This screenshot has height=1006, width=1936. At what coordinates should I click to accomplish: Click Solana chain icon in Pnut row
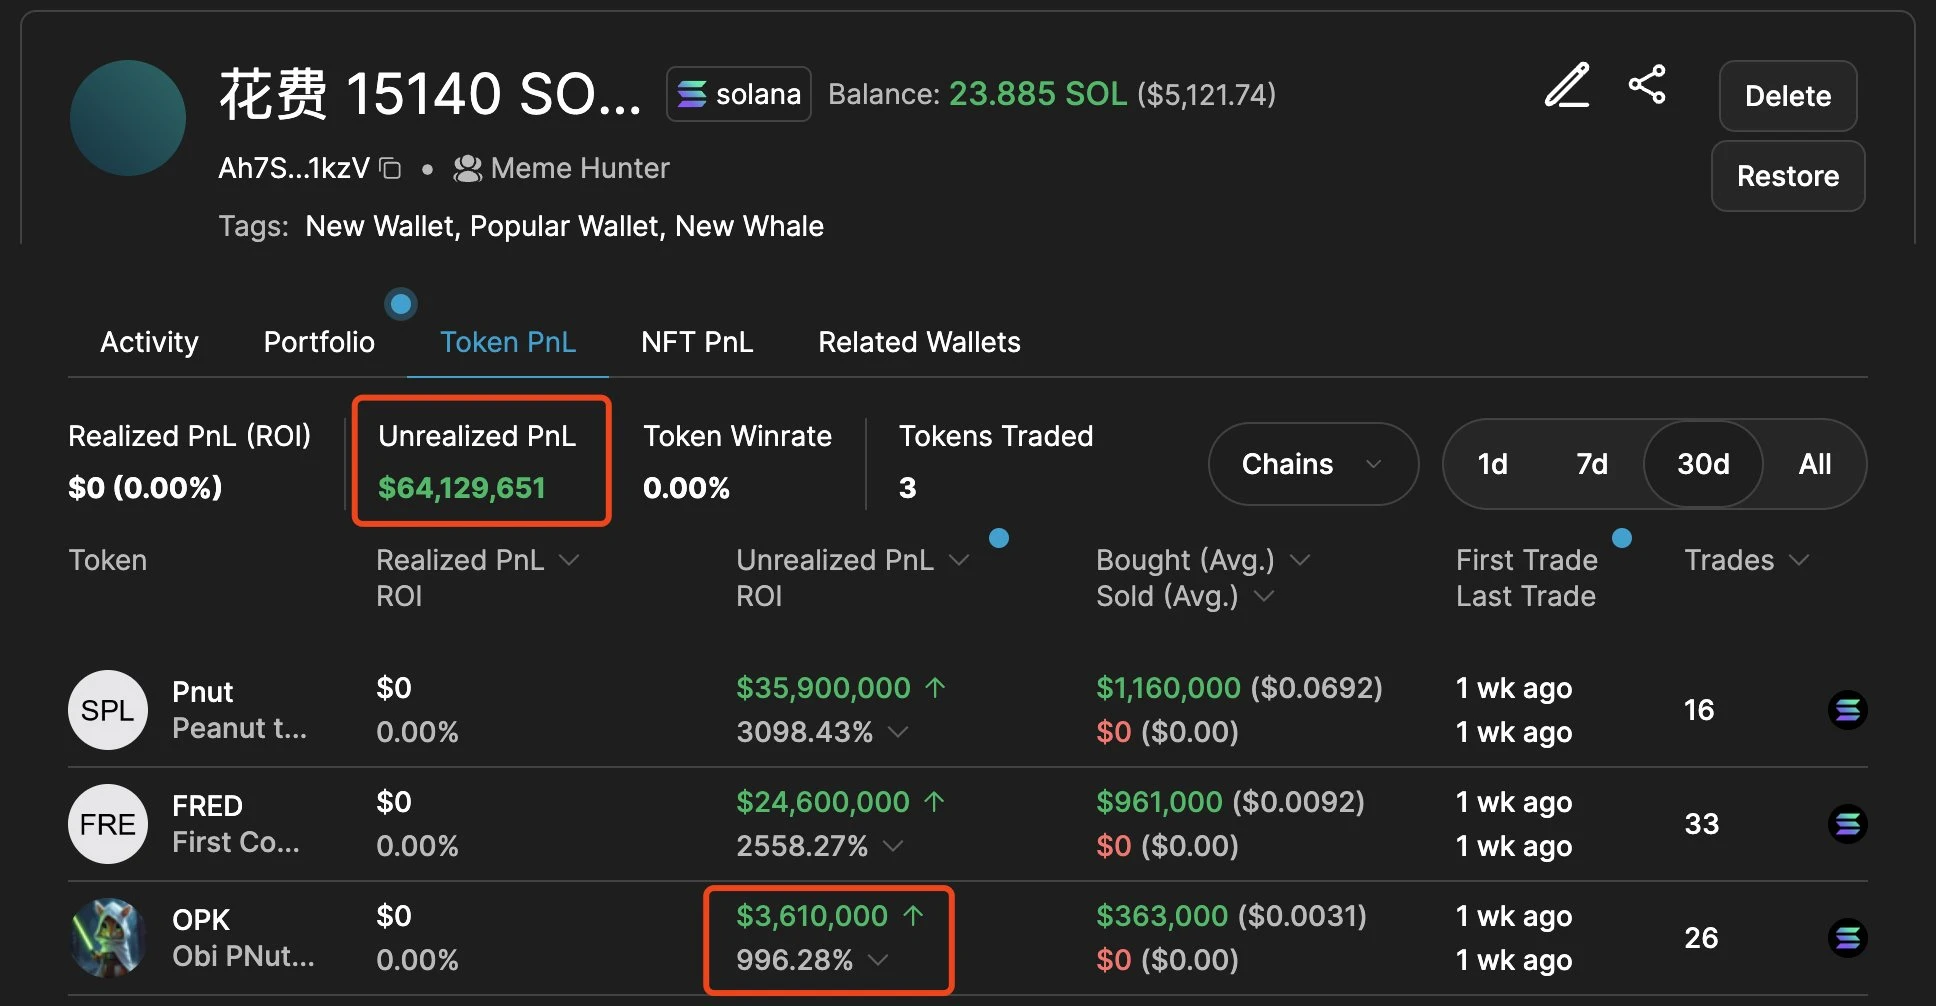point(1847,710)
